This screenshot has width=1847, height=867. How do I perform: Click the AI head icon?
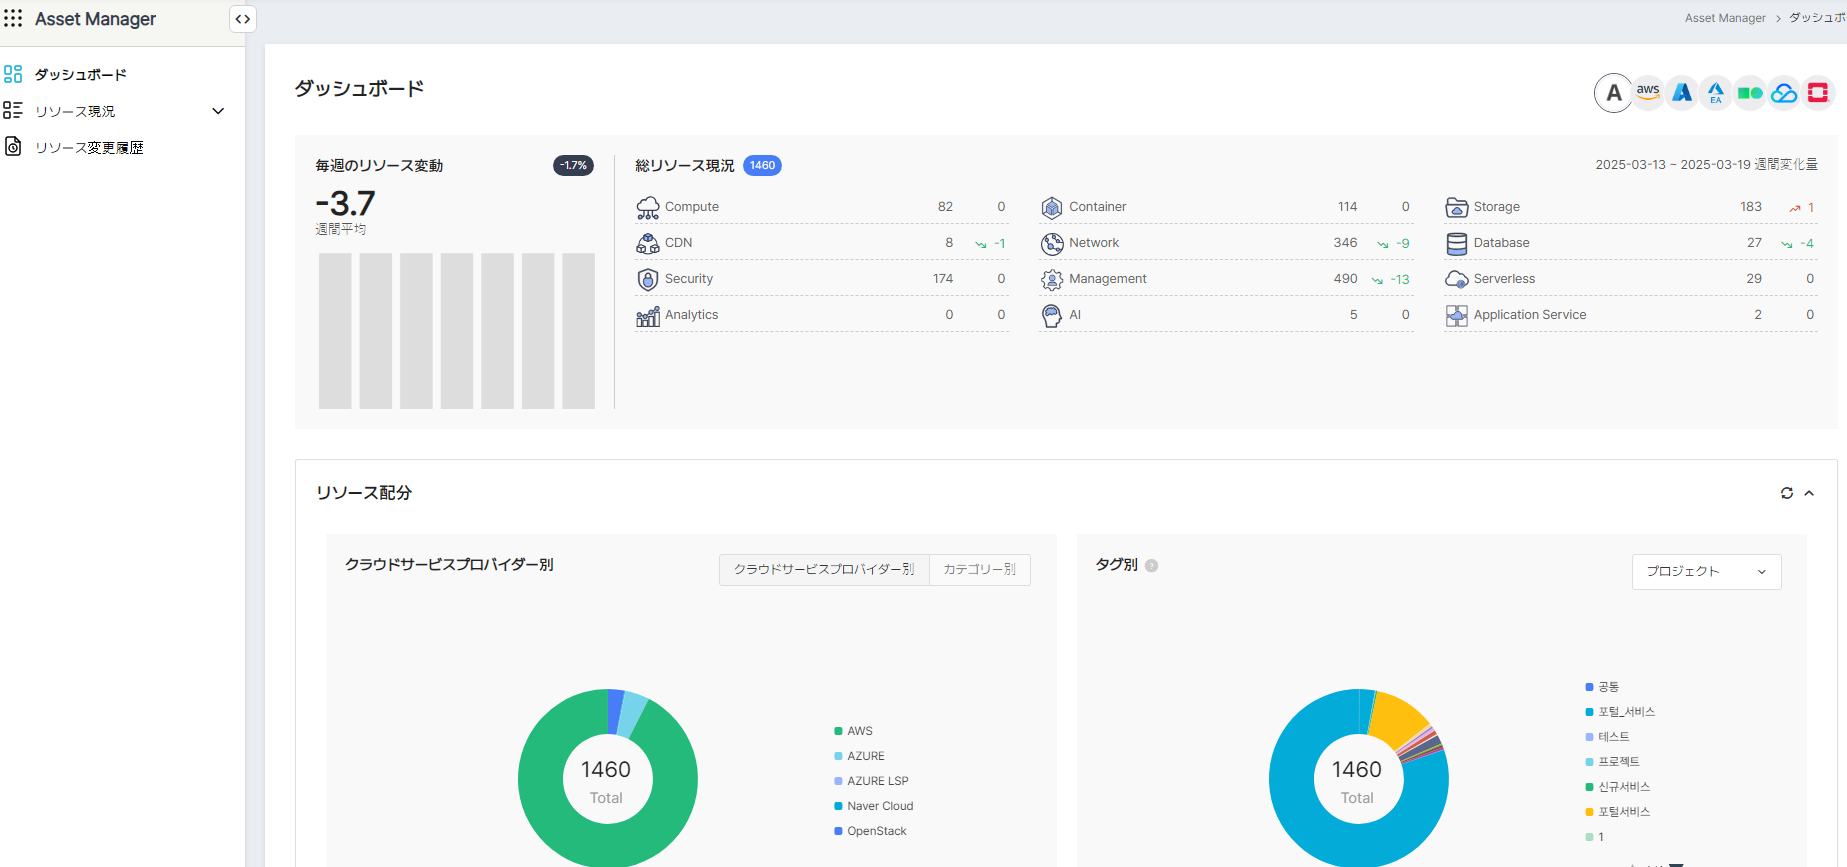[x=1052, y=316]
